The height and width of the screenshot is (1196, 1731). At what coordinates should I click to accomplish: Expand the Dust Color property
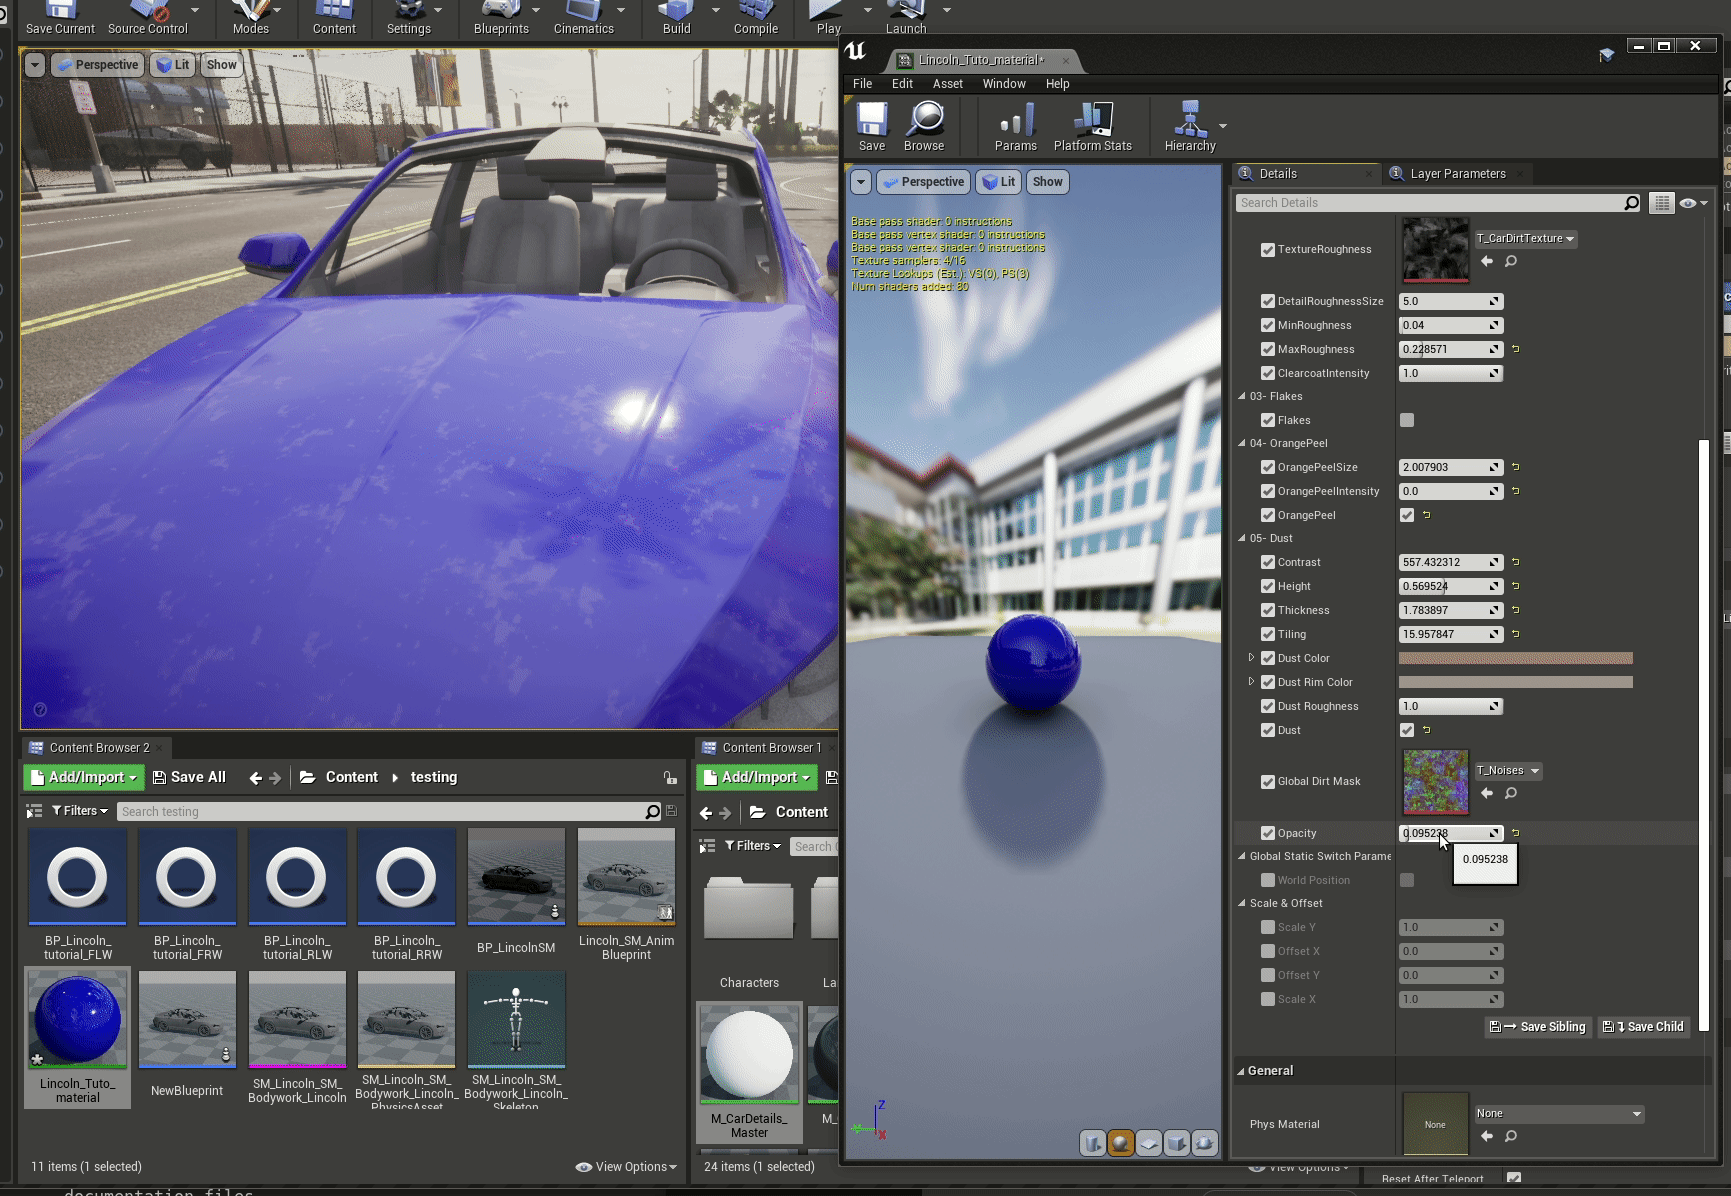1251,658
